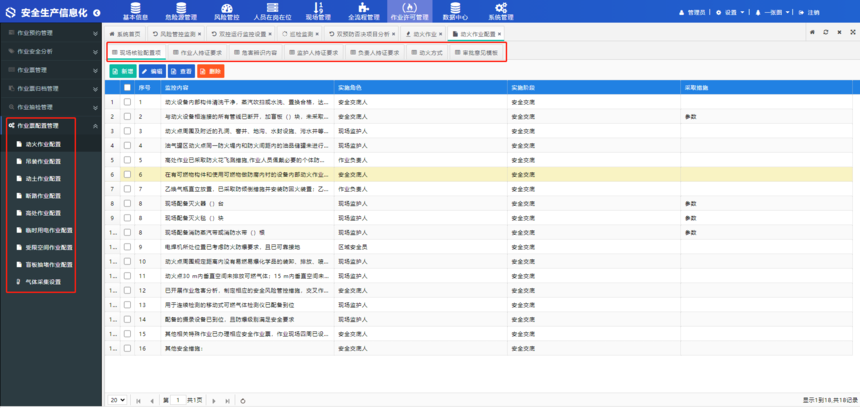Open the 基本信息 module icon
The width and height of the screenshot is (860, 408).
click(135, 11)
